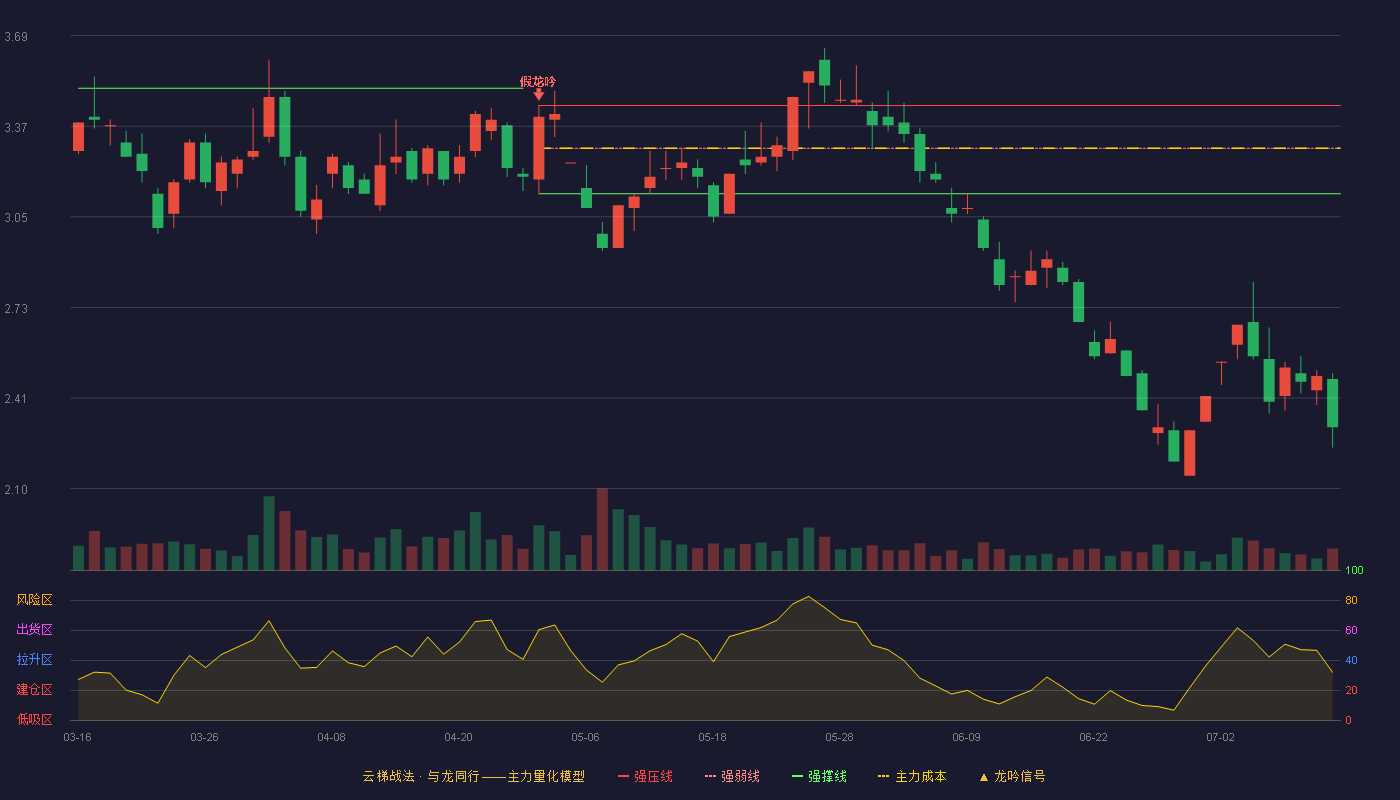Viewport: 1400px width, 800px height.
Task: Click the 07-02 date axis label
Action: tap(1220, 737)
